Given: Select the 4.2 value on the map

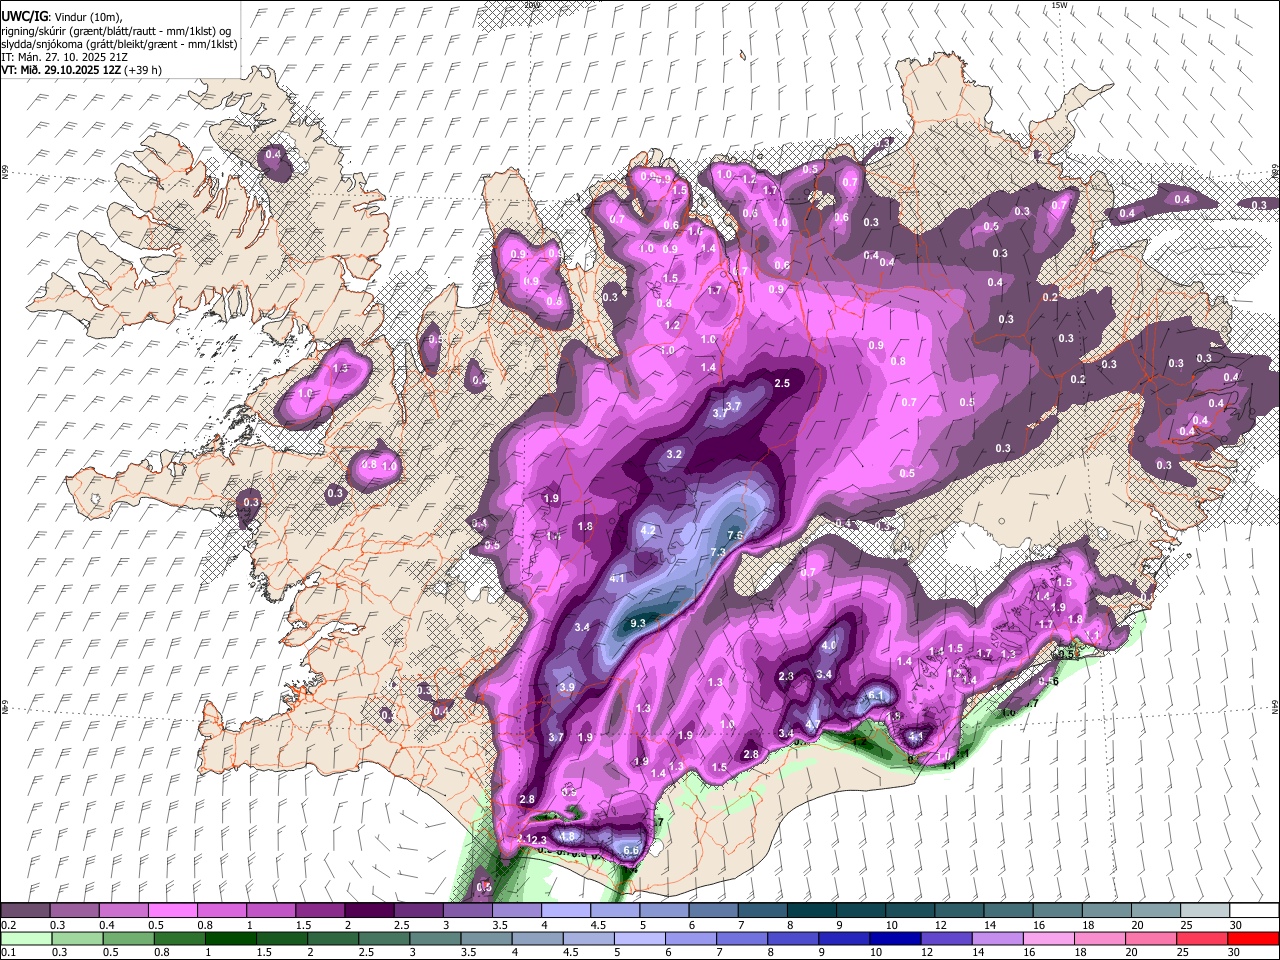Looking at the screenshot, I should (x=648, y=530).
